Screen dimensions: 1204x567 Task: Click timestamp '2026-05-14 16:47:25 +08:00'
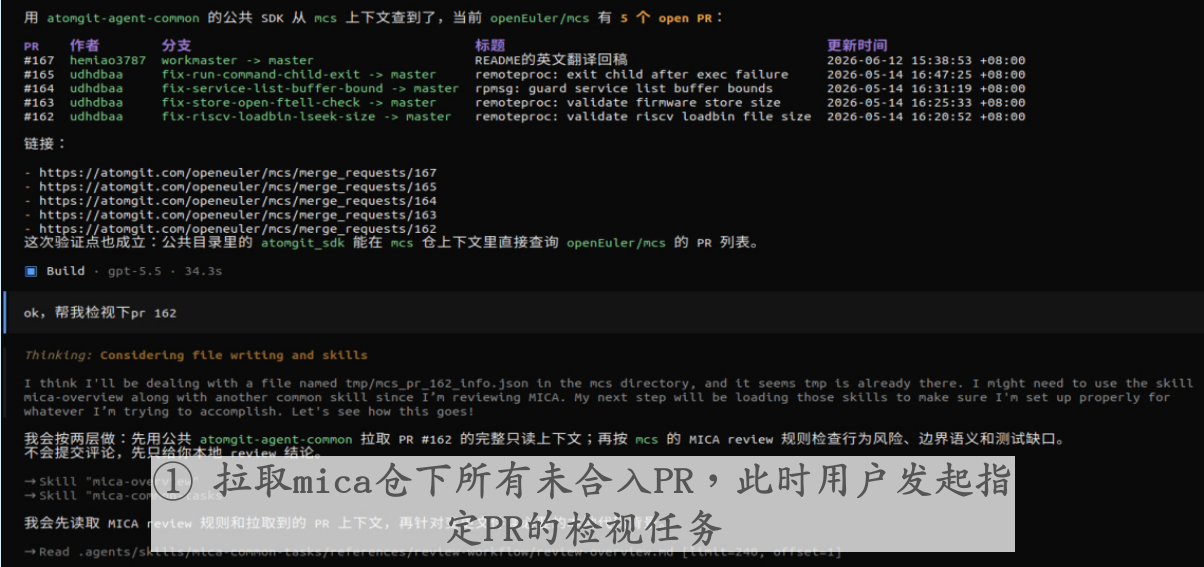pyautogui.click(x=926, y=74)
